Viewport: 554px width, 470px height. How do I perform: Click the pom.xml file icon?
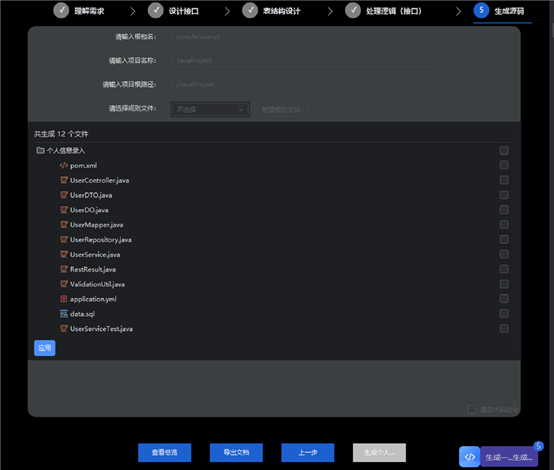[64, 165]
